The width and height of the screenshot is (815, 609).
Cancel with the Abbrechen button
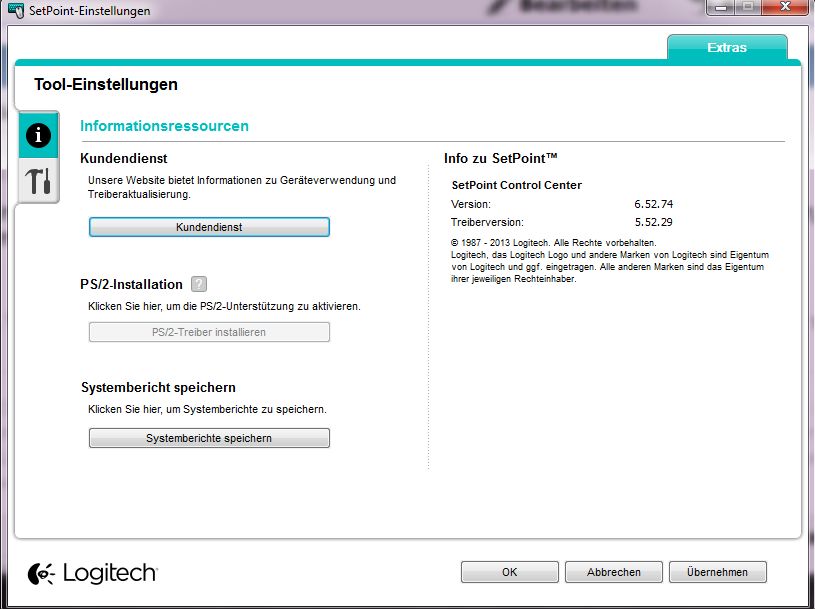pos(613,572)
